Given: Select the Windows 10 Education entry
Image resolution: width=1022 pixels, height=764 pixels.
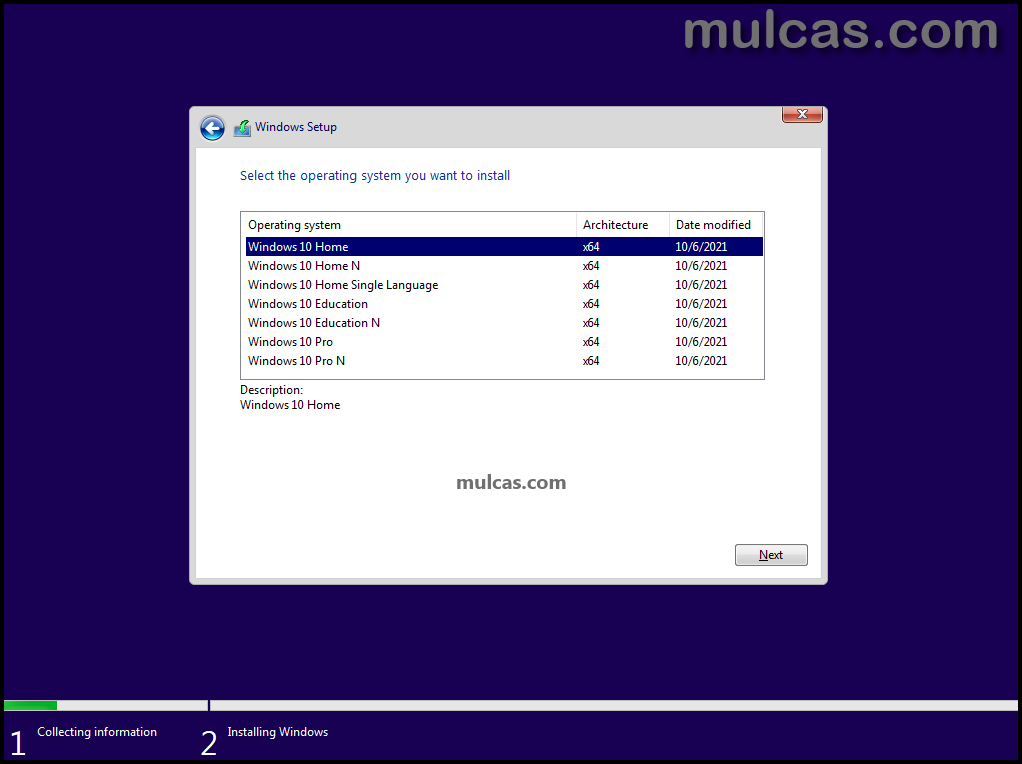Looking at the screenshot, I should pyautogui.click(x=308, y=304).
